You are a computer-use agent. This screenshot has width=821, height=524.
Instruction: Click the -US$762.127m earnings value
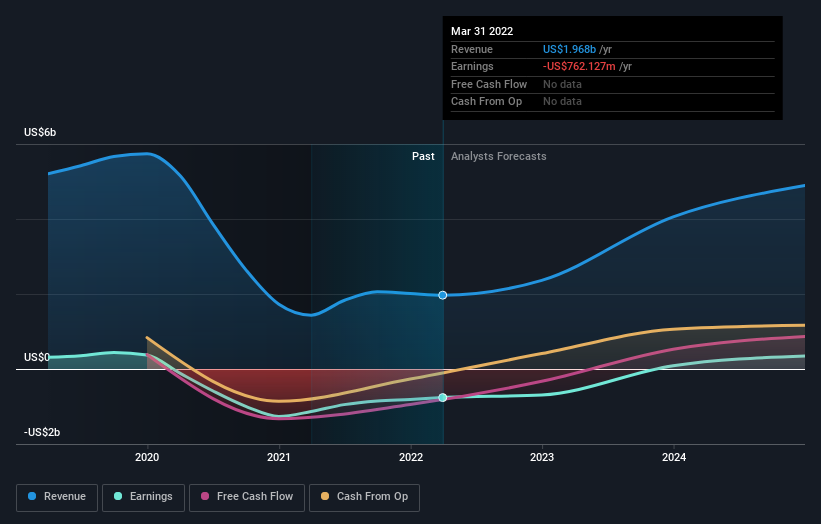point(579,66)
